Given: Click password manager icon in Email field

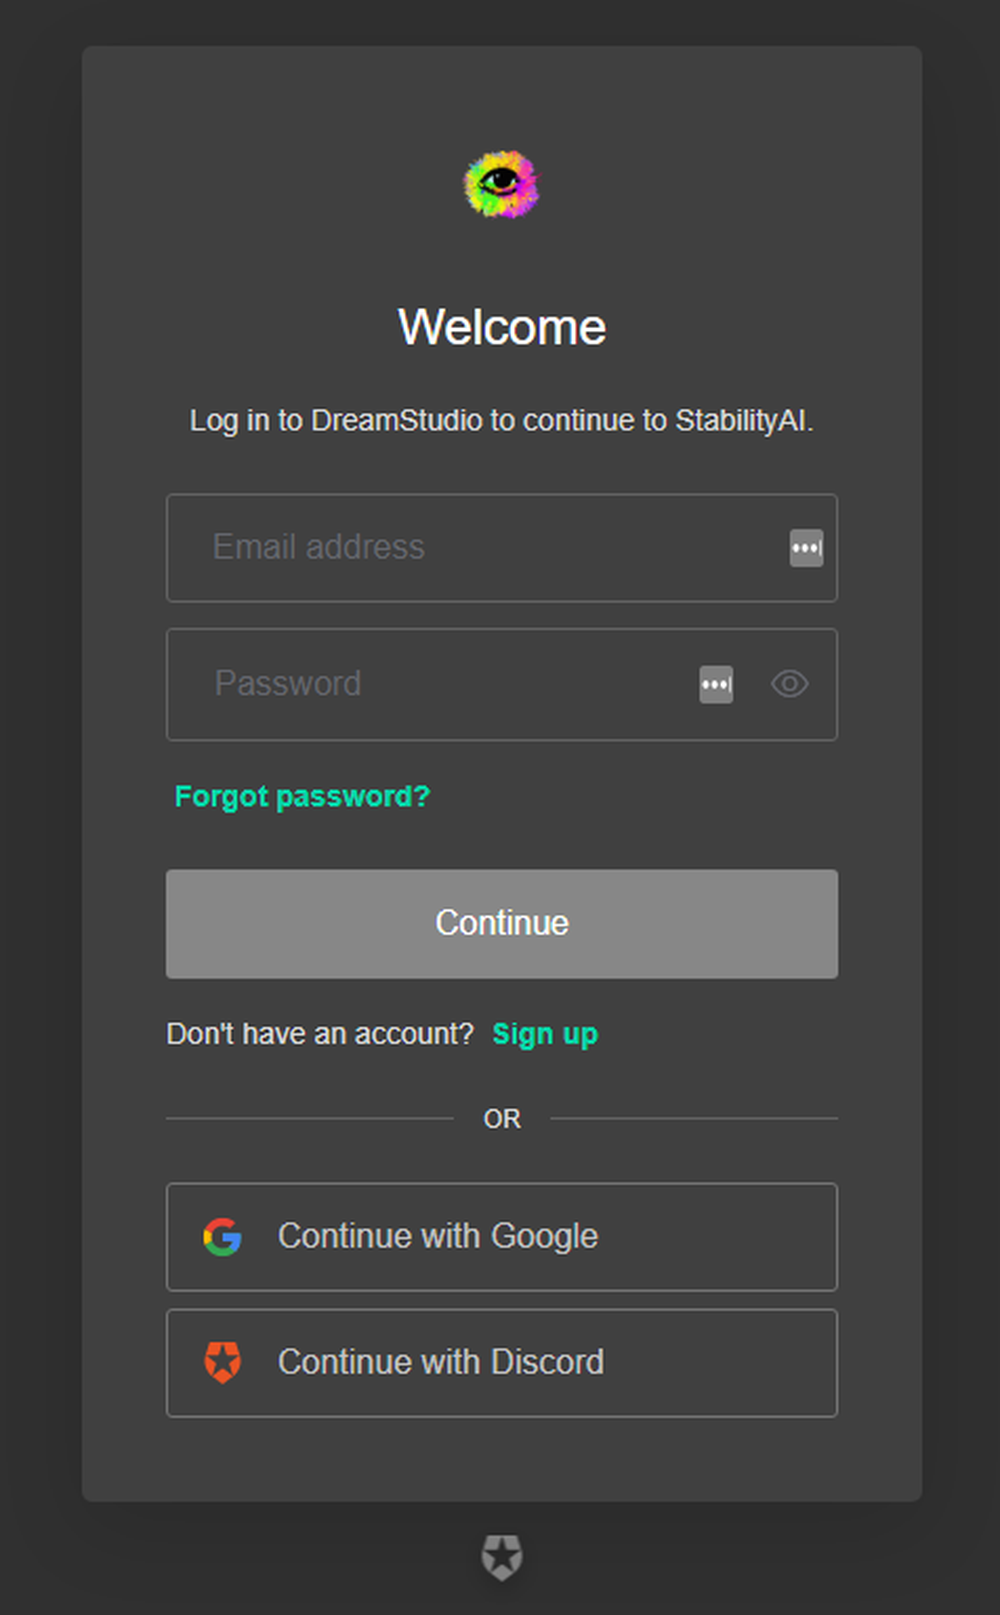Looking at the screenshot, I should point(806,548).
